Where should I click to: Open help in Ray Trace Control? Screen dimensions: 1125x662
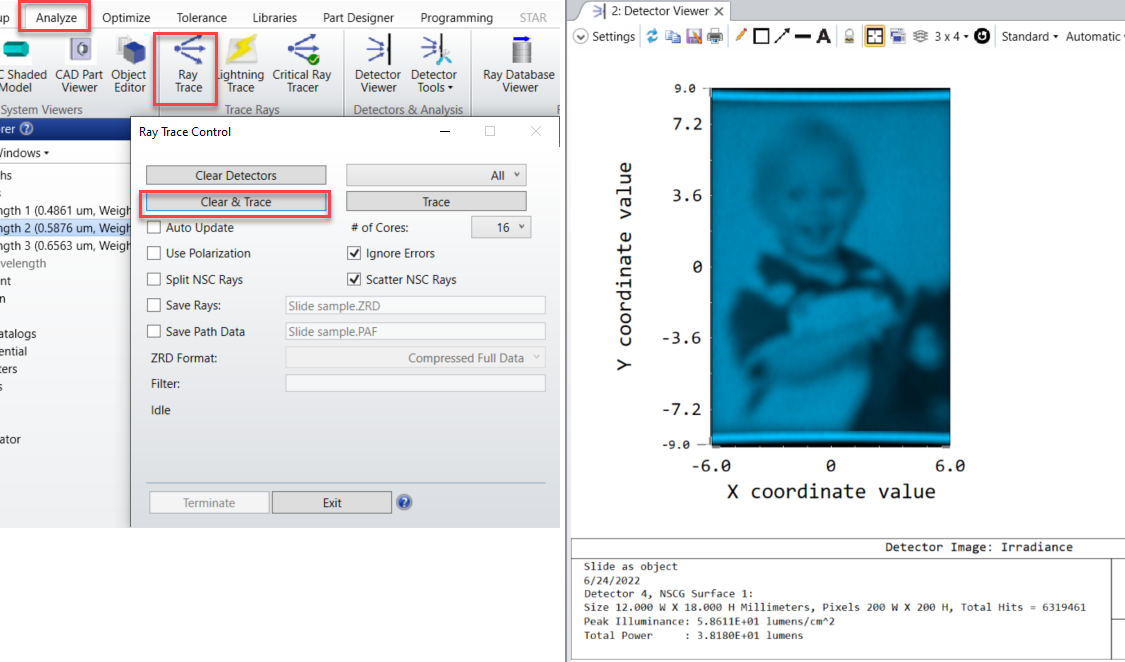point(404,502)
